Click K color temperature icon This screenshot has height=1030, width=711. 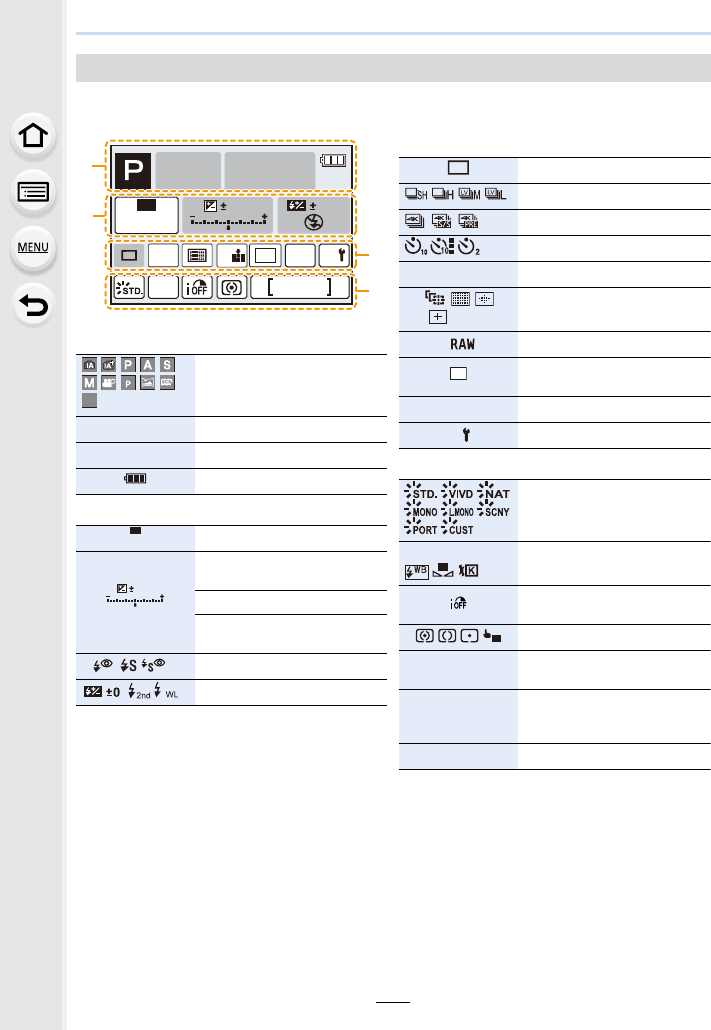[469, 571]
